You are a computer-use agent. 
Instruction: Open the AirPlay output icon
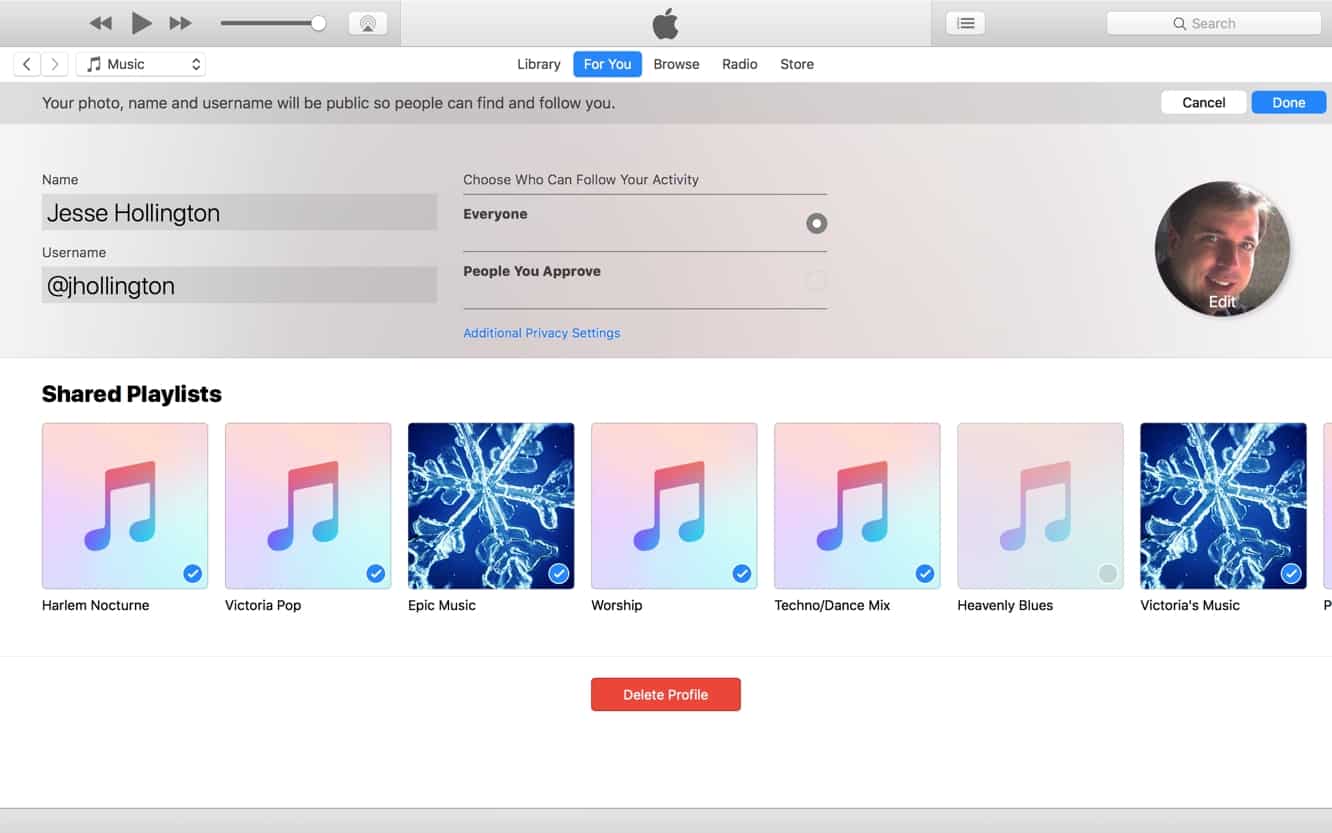[x=368, y=23]
